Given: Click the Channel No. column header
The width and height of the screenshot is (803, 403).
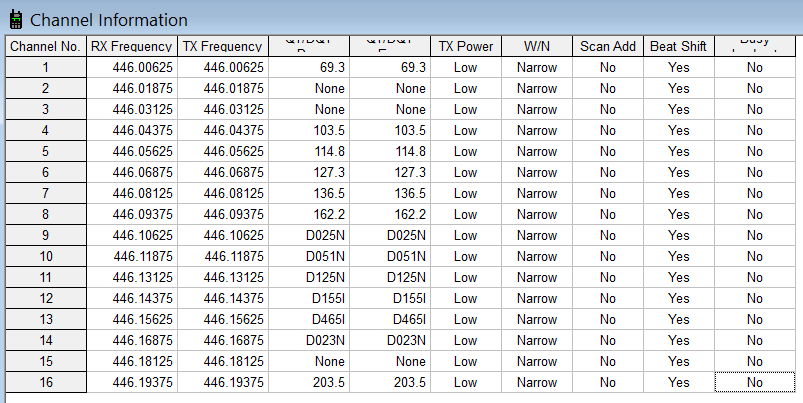Looking at the screenshot, I should [x=46, y=46].
